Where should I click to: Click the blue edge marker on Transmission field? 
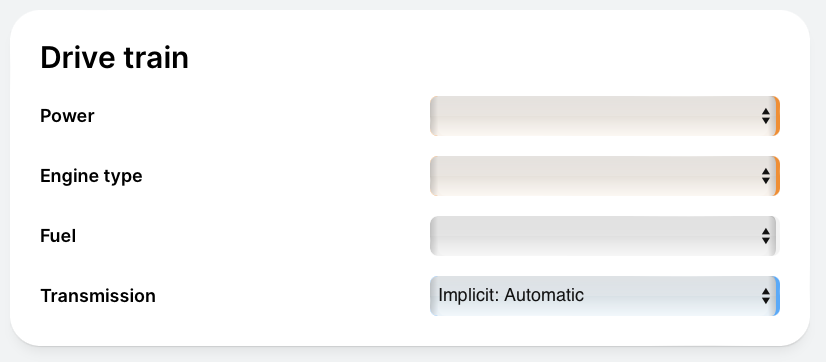point(778,296)
